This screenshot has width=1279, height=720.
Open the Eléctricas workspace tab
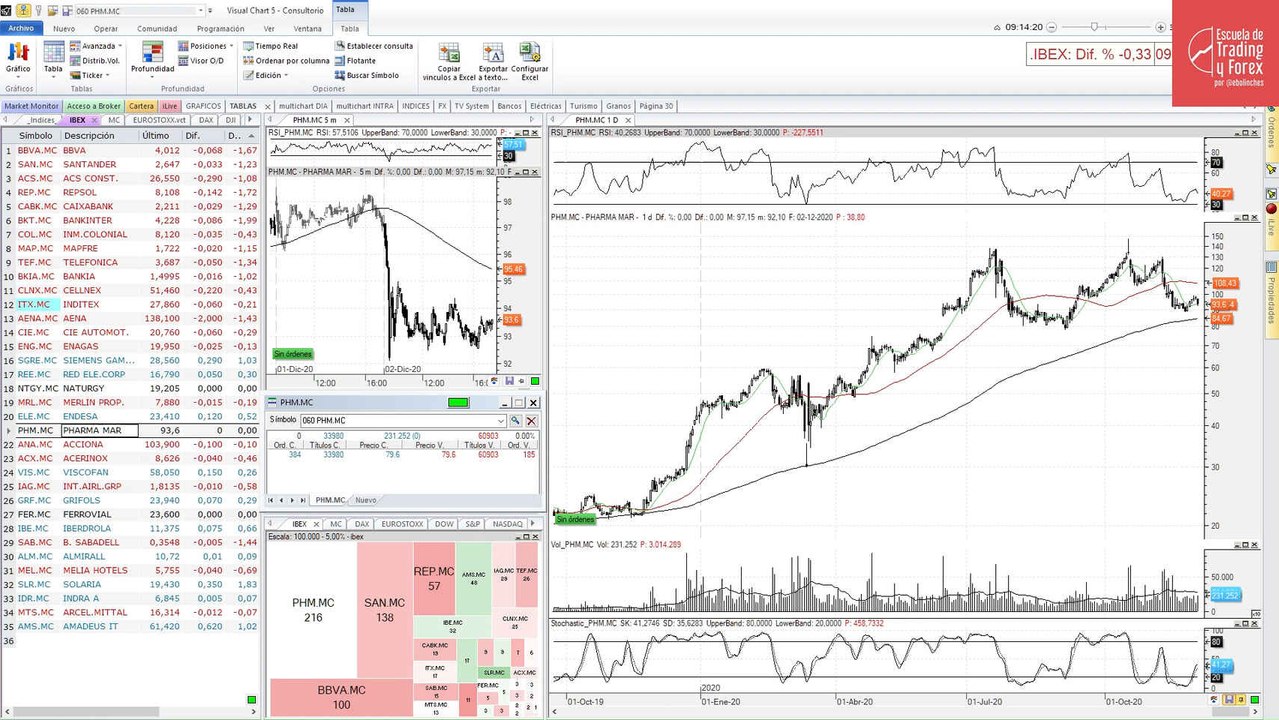546,106
